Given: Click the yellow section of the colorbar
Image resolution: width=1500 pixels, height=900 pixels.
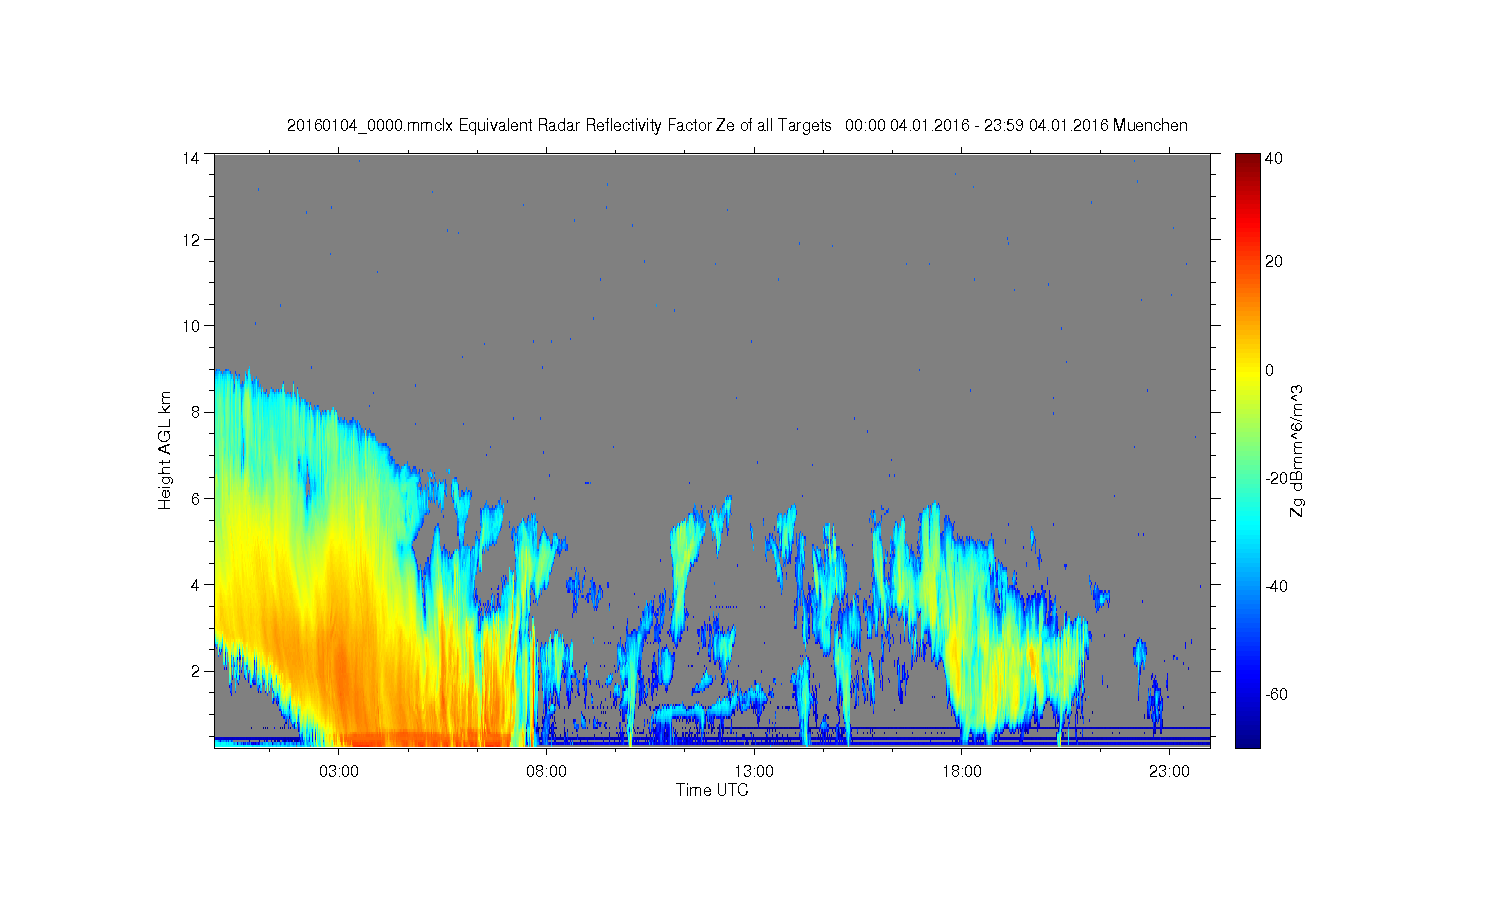Looking at the screenshot, I should (x=1247, y=375).
